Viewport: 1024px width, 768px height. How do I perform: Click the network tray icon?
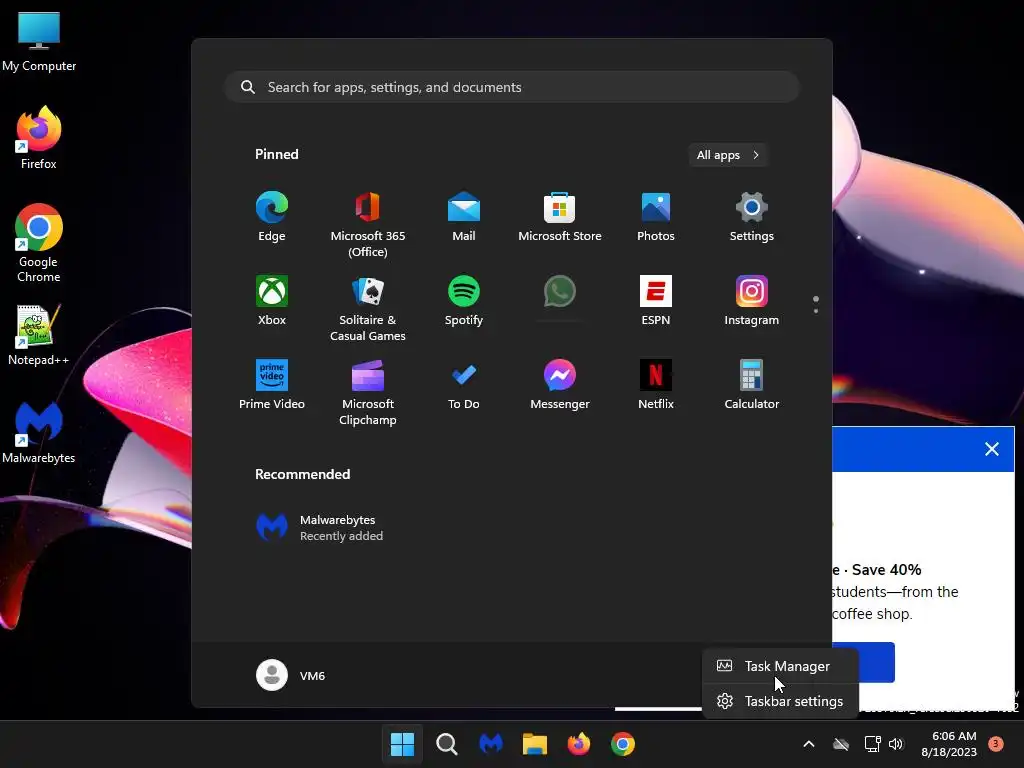coord(872,744)
